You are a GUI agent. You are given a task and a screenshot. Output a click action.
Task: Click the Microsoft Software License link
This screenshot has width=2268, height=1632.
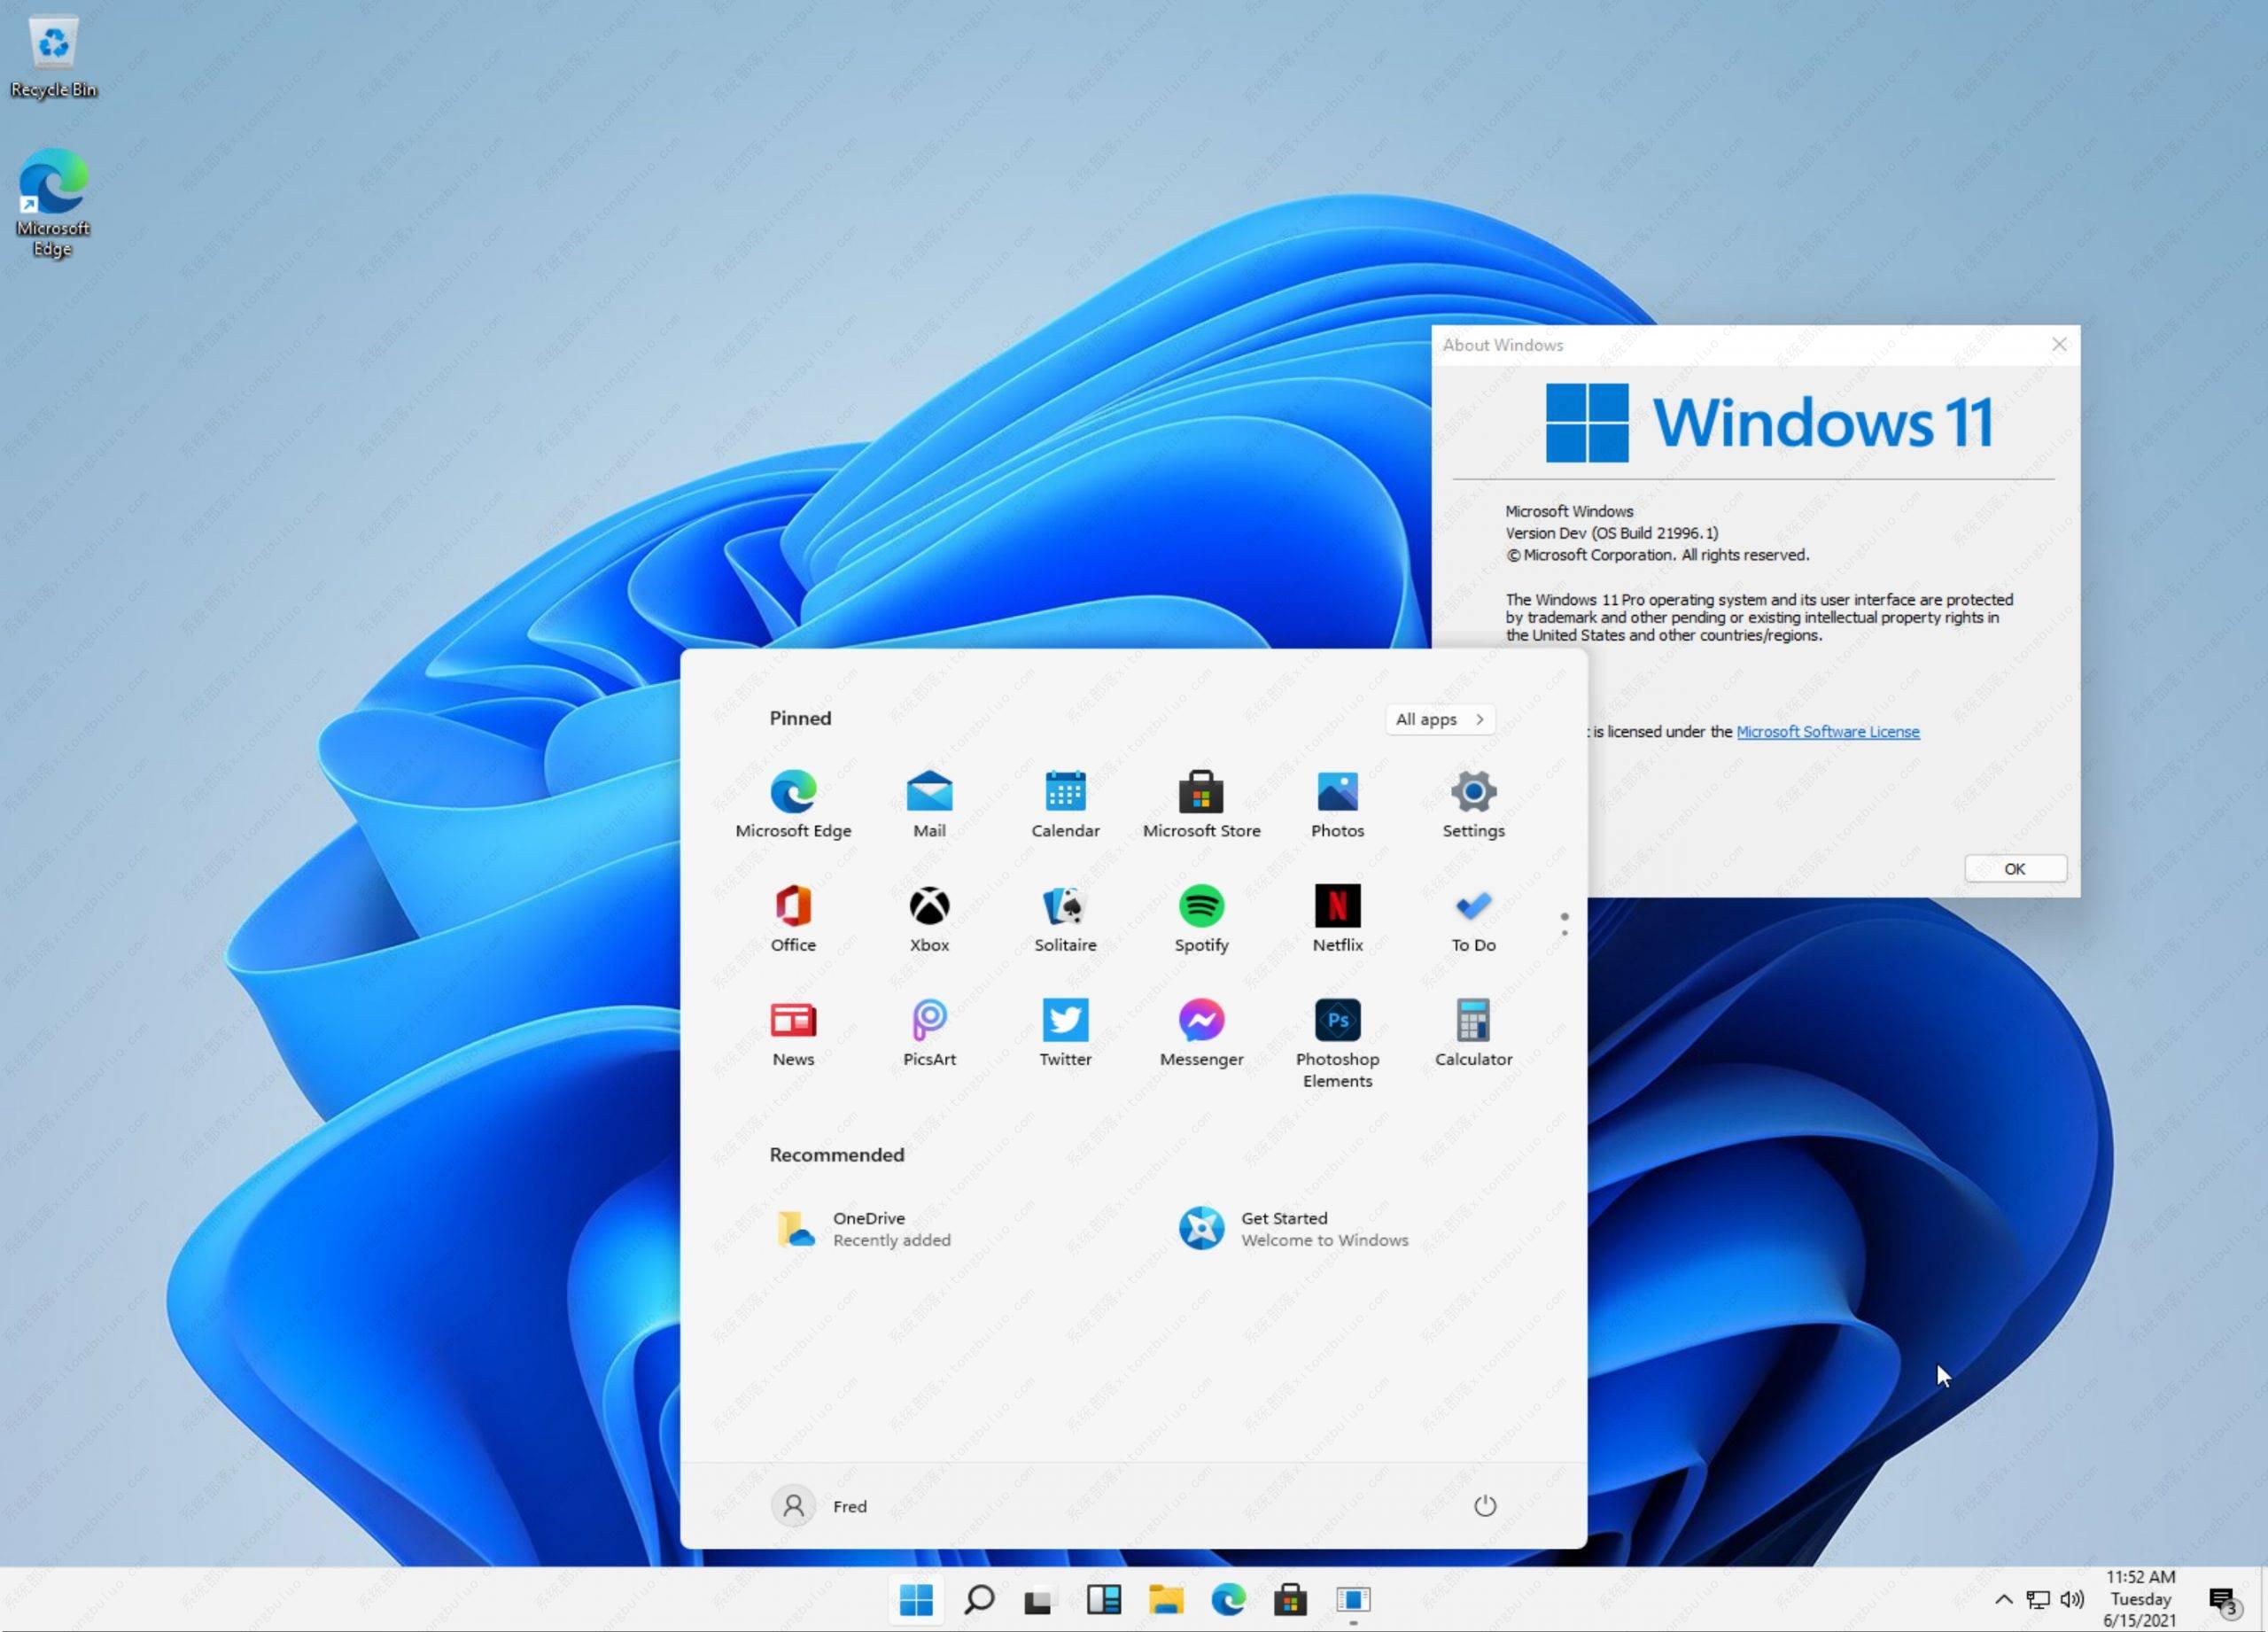click(1826, 731)
